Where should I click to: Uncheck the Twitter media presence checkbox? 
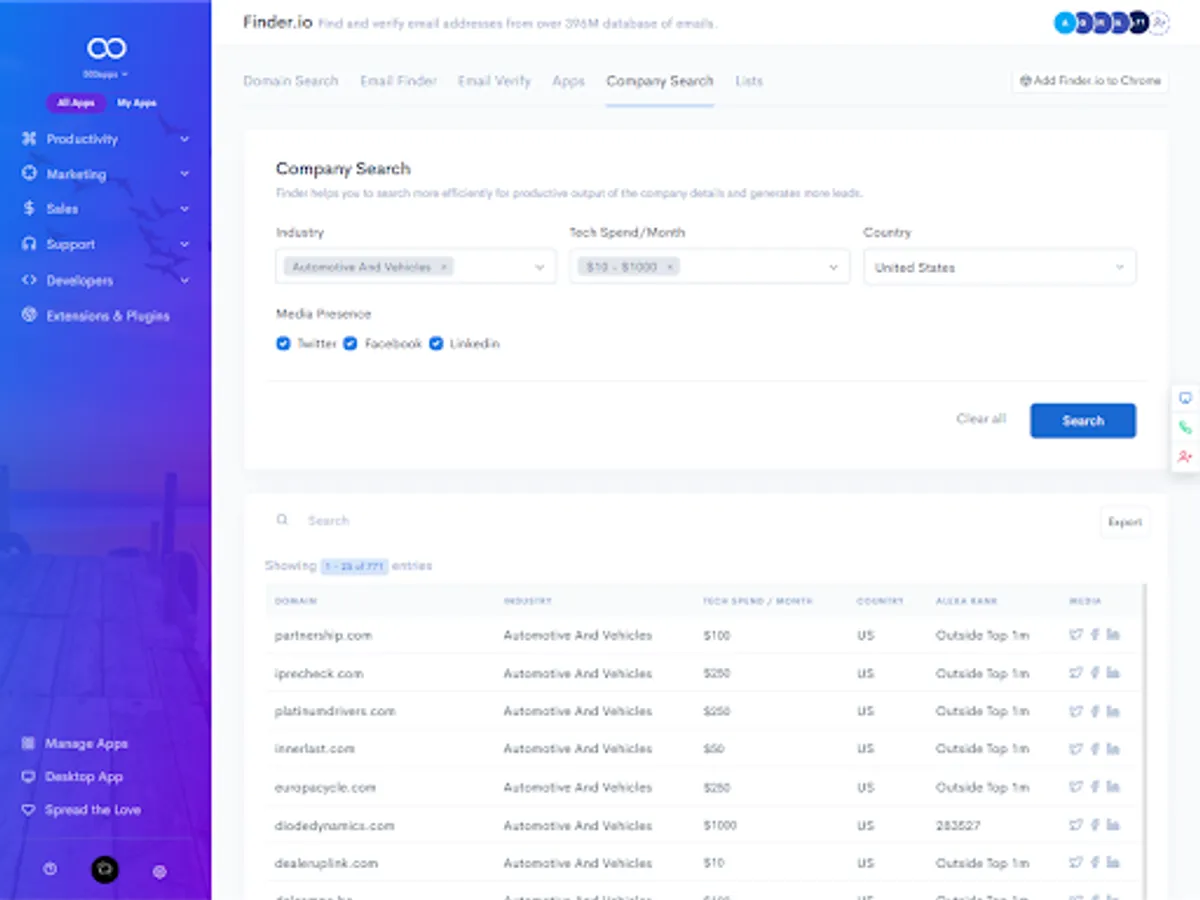[283, 343]
